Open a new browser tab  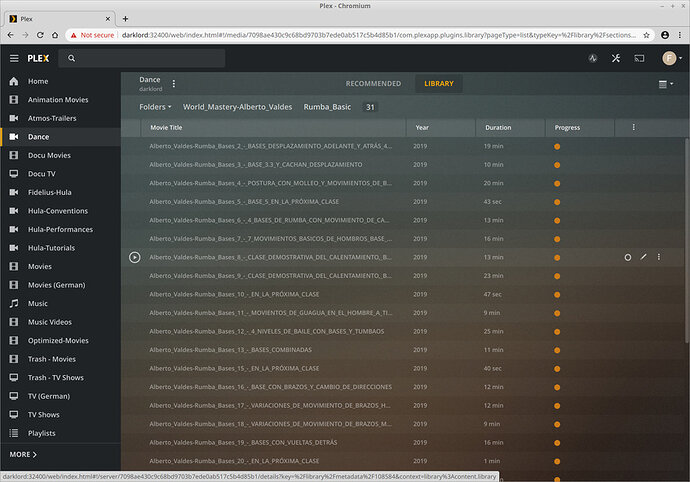tap(125, 18)
